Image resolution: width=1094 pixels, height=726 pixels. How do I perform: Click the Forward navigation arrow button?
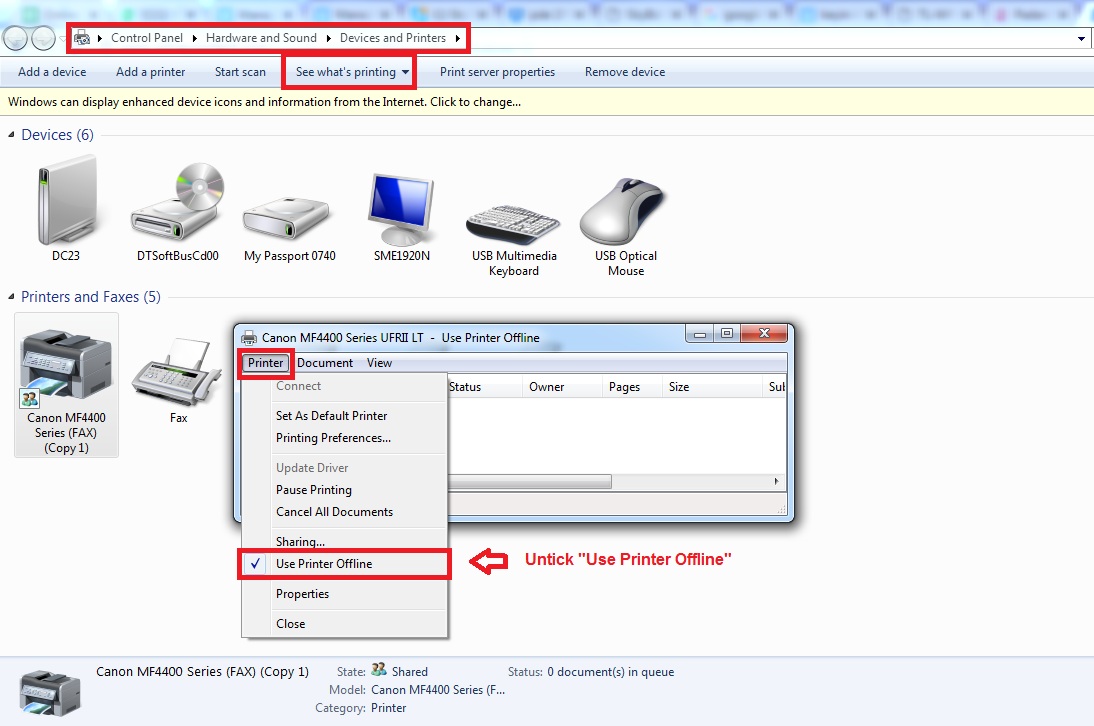coord(43,38)
